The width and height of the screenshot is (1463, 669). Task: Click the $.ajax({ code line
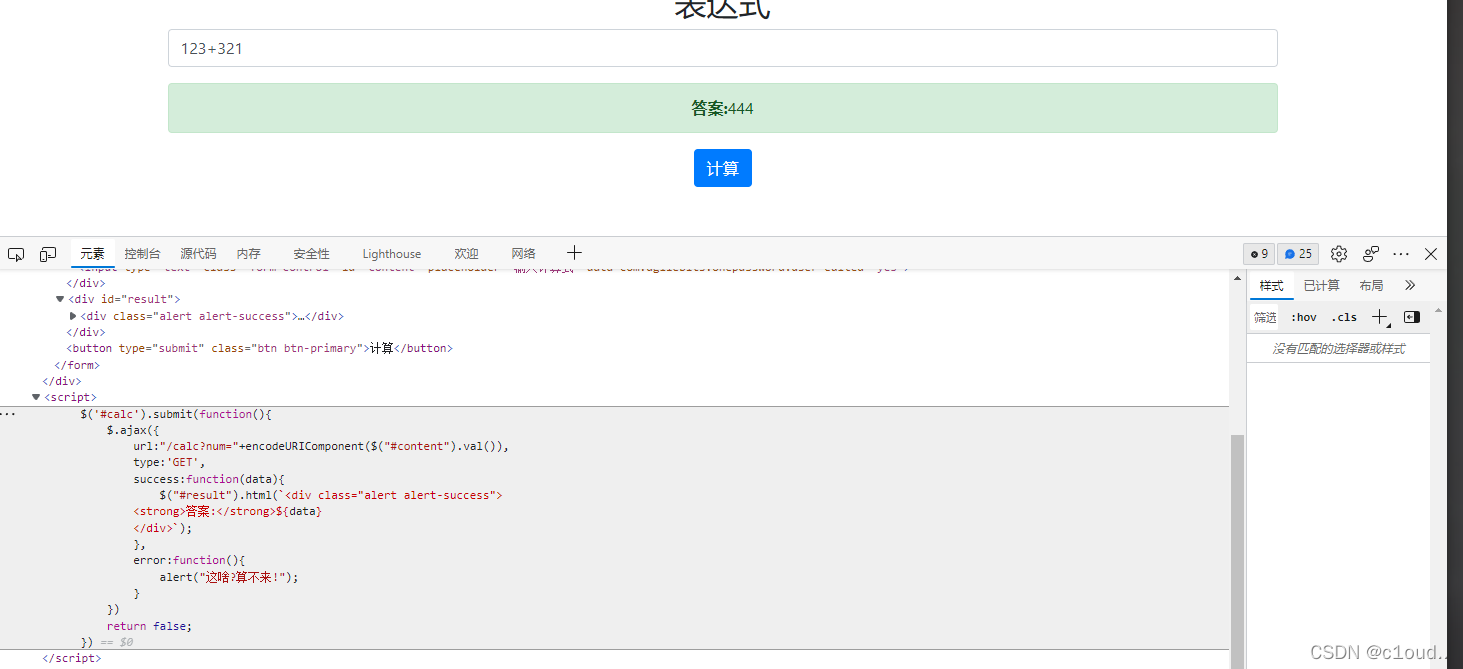(x=133, y=430)
